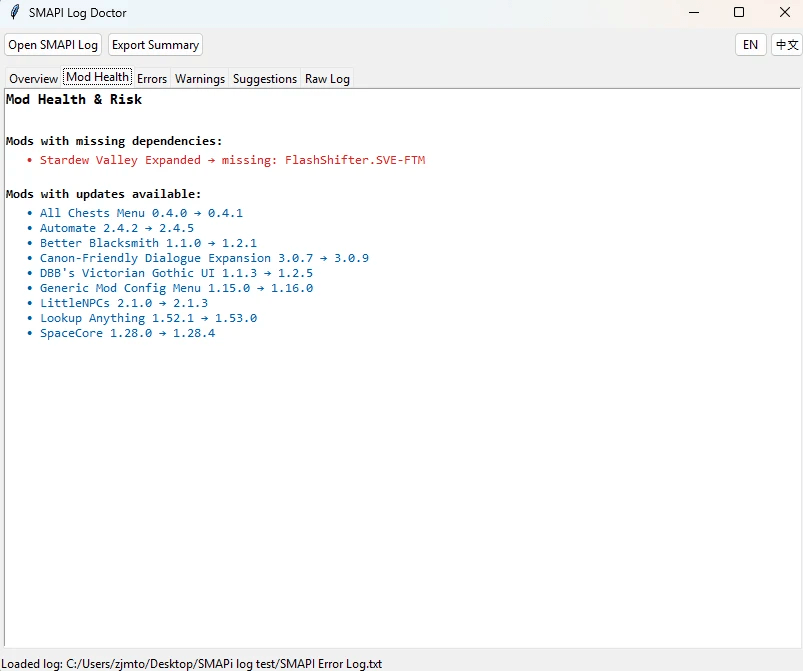803x671 pixels.
Task: Show the Warnings tab
Action: [200, 79]
